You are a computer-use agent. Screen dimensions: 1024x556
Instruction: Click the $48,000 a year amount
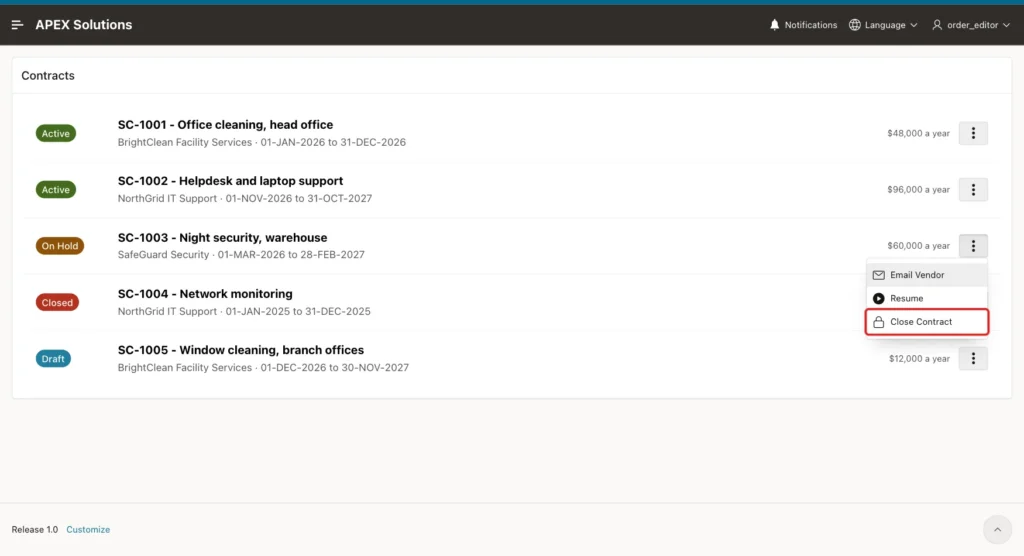[918, 133]
